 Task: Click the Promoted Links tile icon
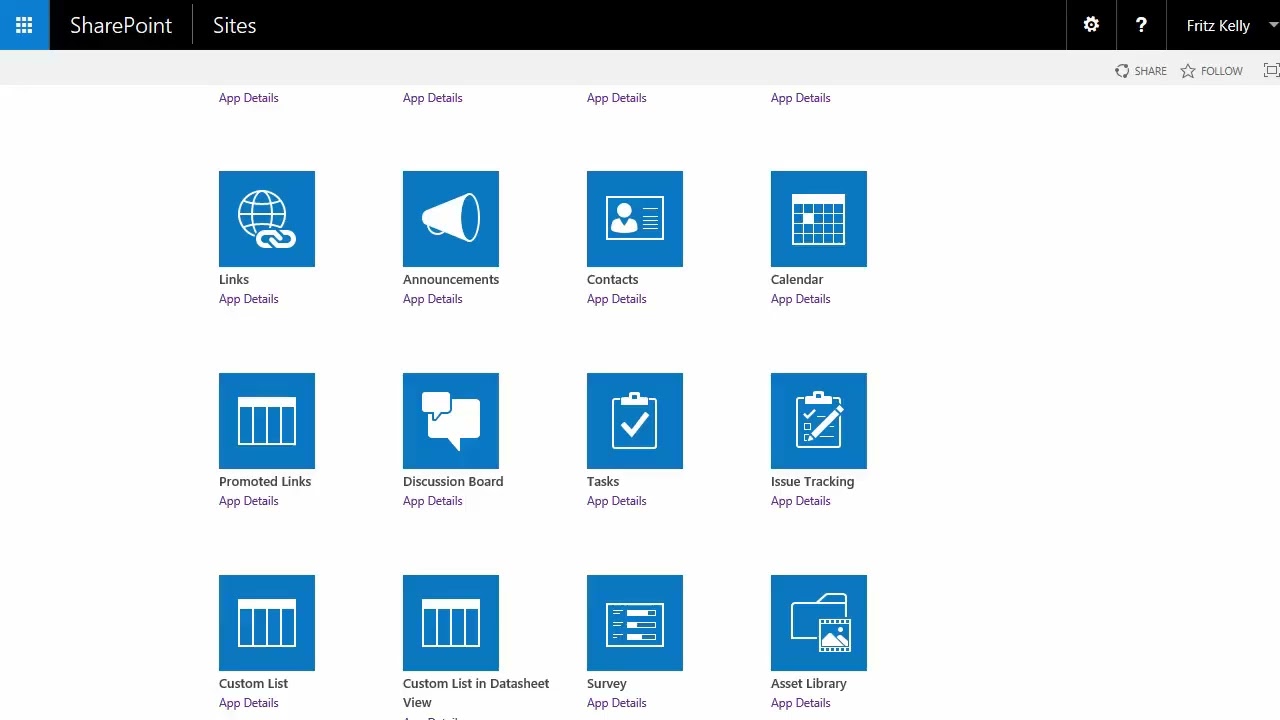point(267,421)
